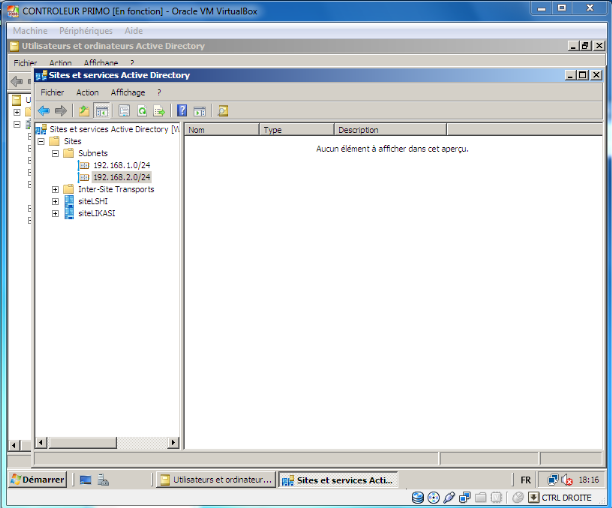
Task: Sort by the Description column header
Action: (x=390, y=130)
